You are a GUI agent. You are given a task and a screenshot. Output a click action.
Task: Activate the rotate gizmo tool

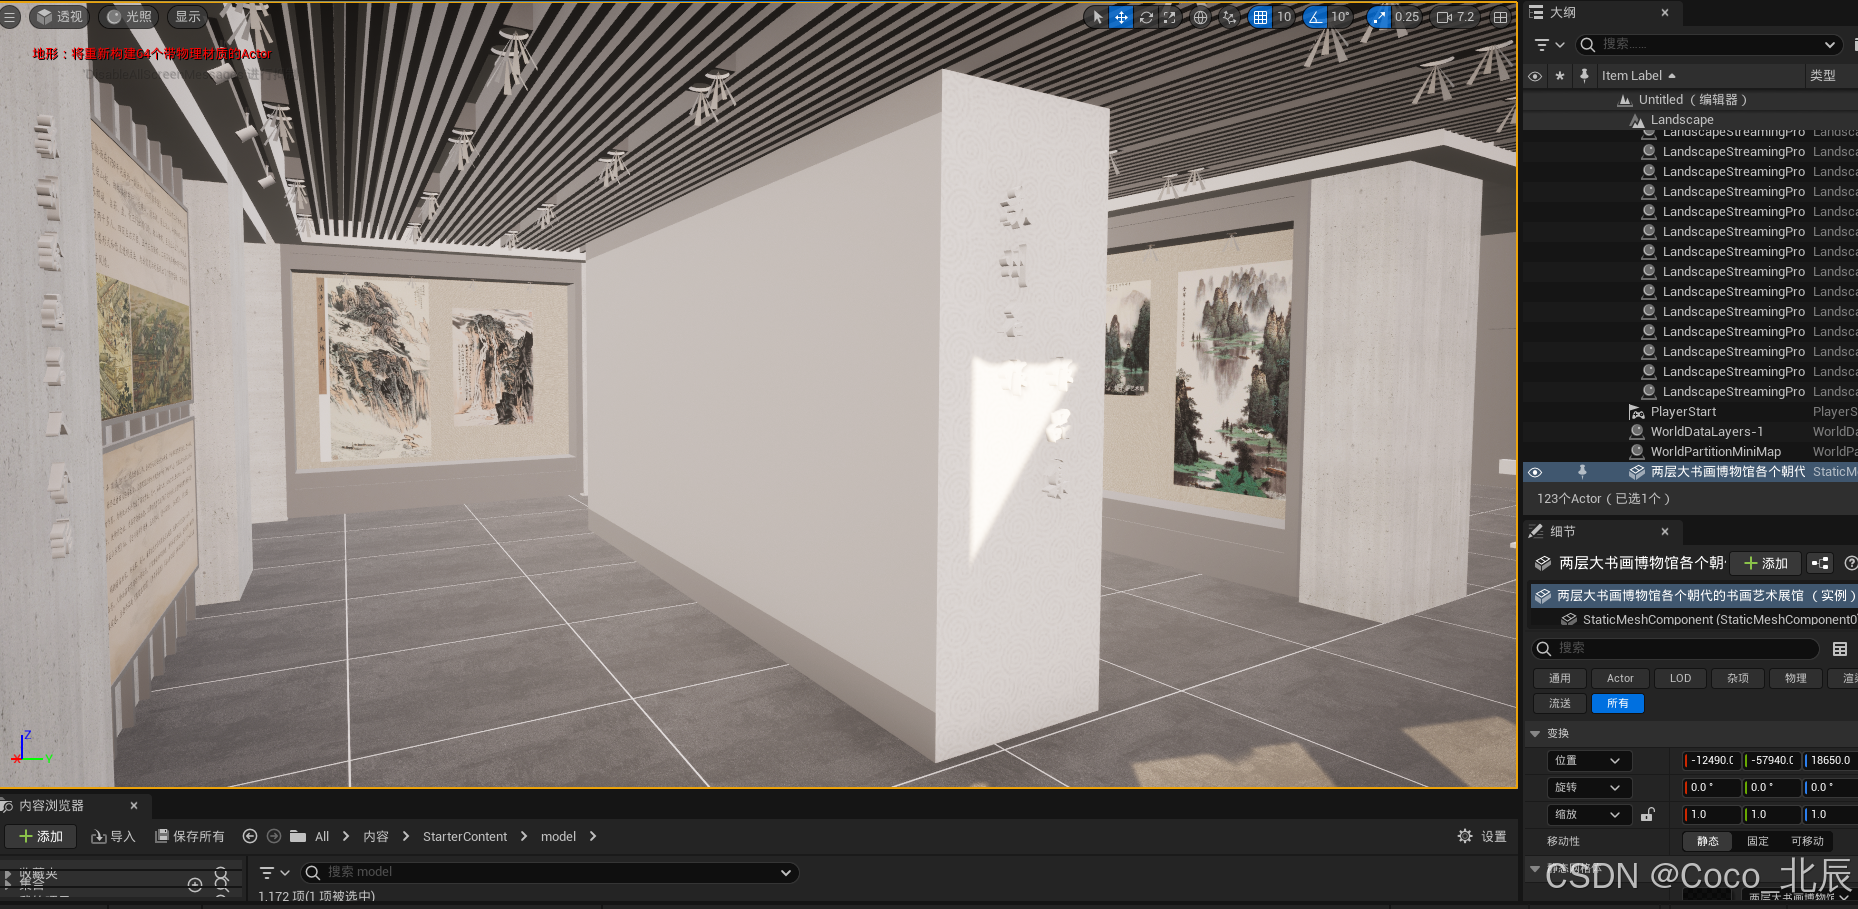(1146, 17)
